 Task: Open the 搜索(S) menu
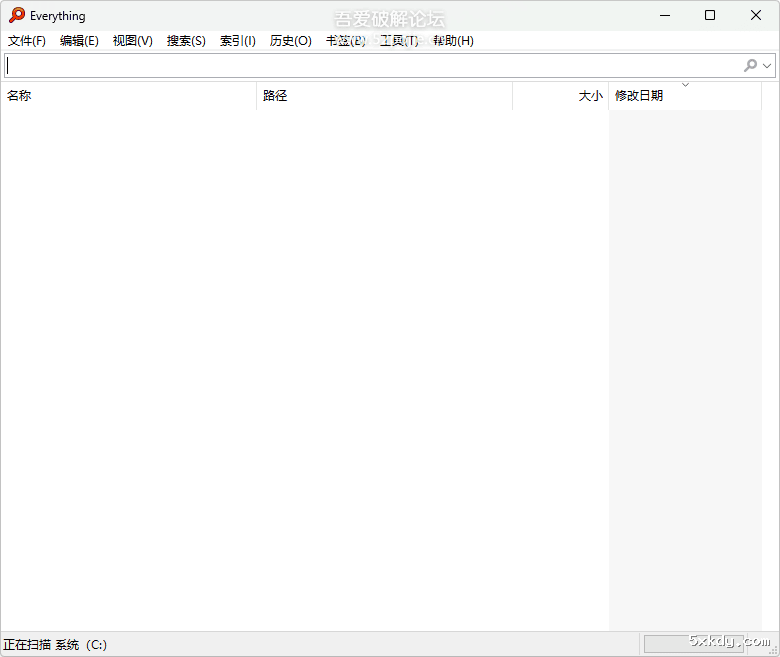tap(186, 41)
